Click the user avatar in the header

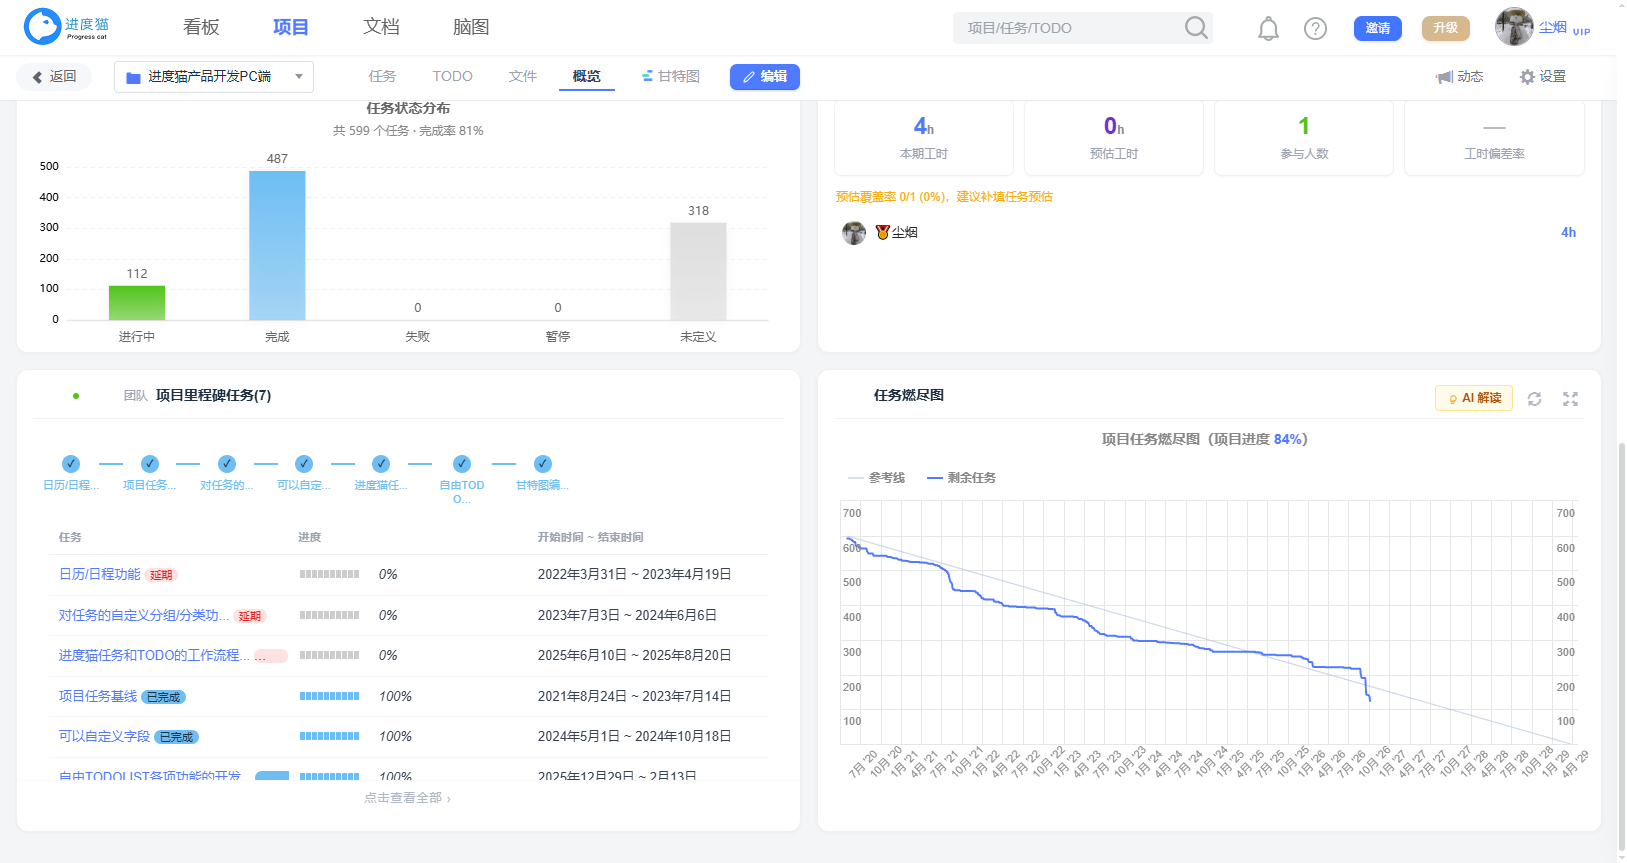tap(1514, 27)
